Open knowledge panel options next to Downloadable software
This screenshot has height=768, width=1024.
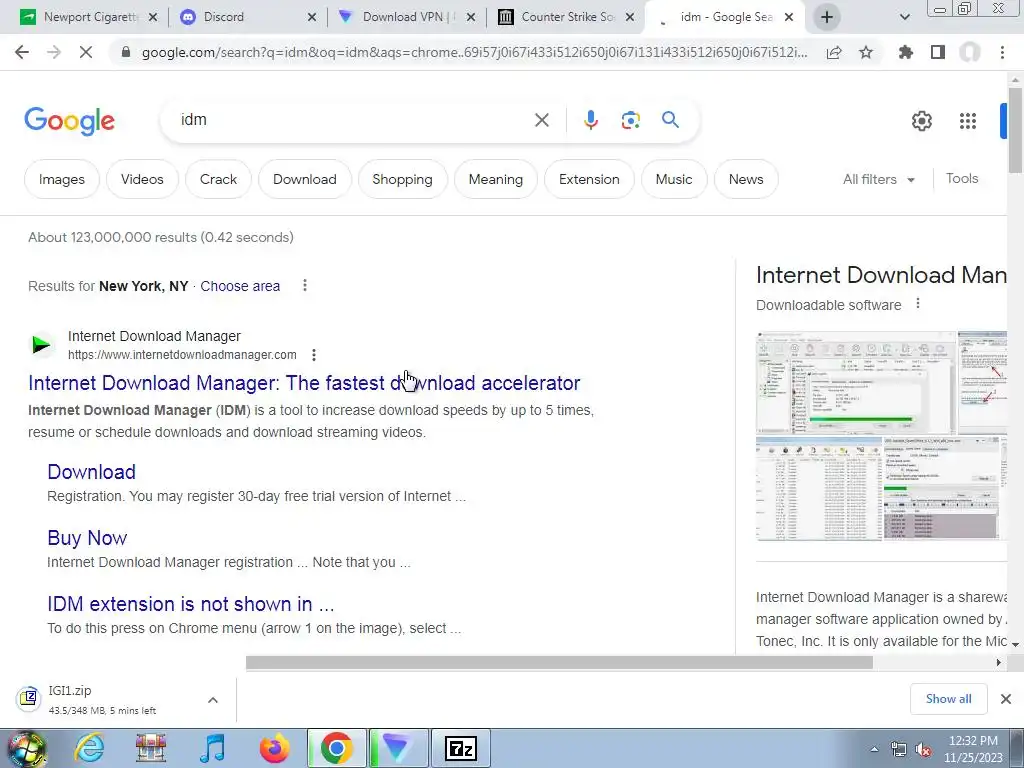pyautogui.click(x=918, y=304)
